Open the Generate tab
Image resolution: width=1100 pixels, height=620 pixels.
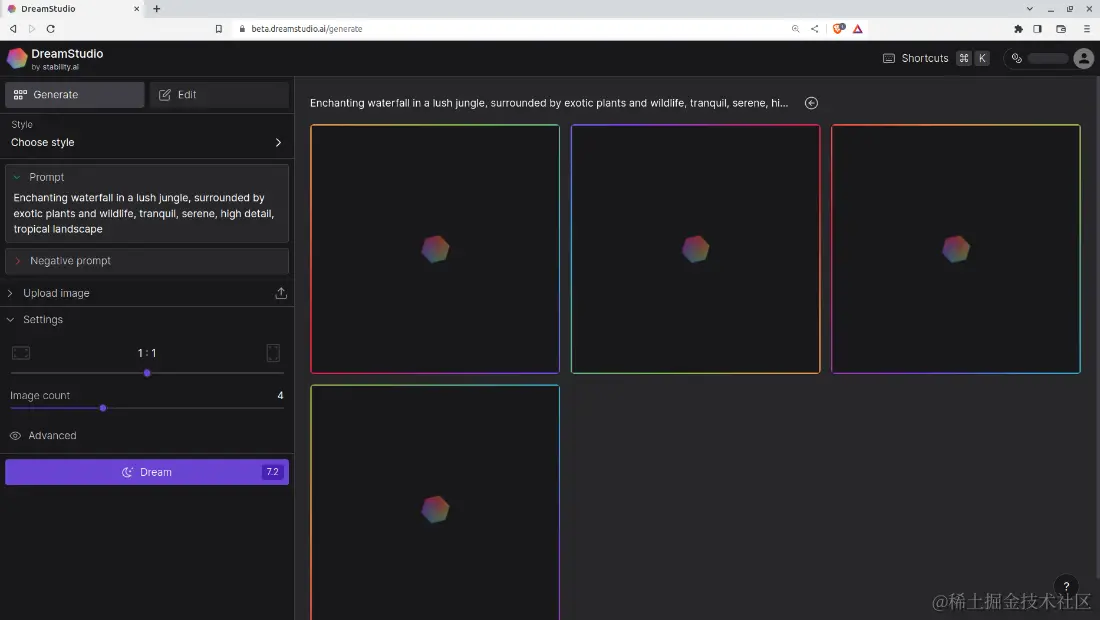coord(74,95)
